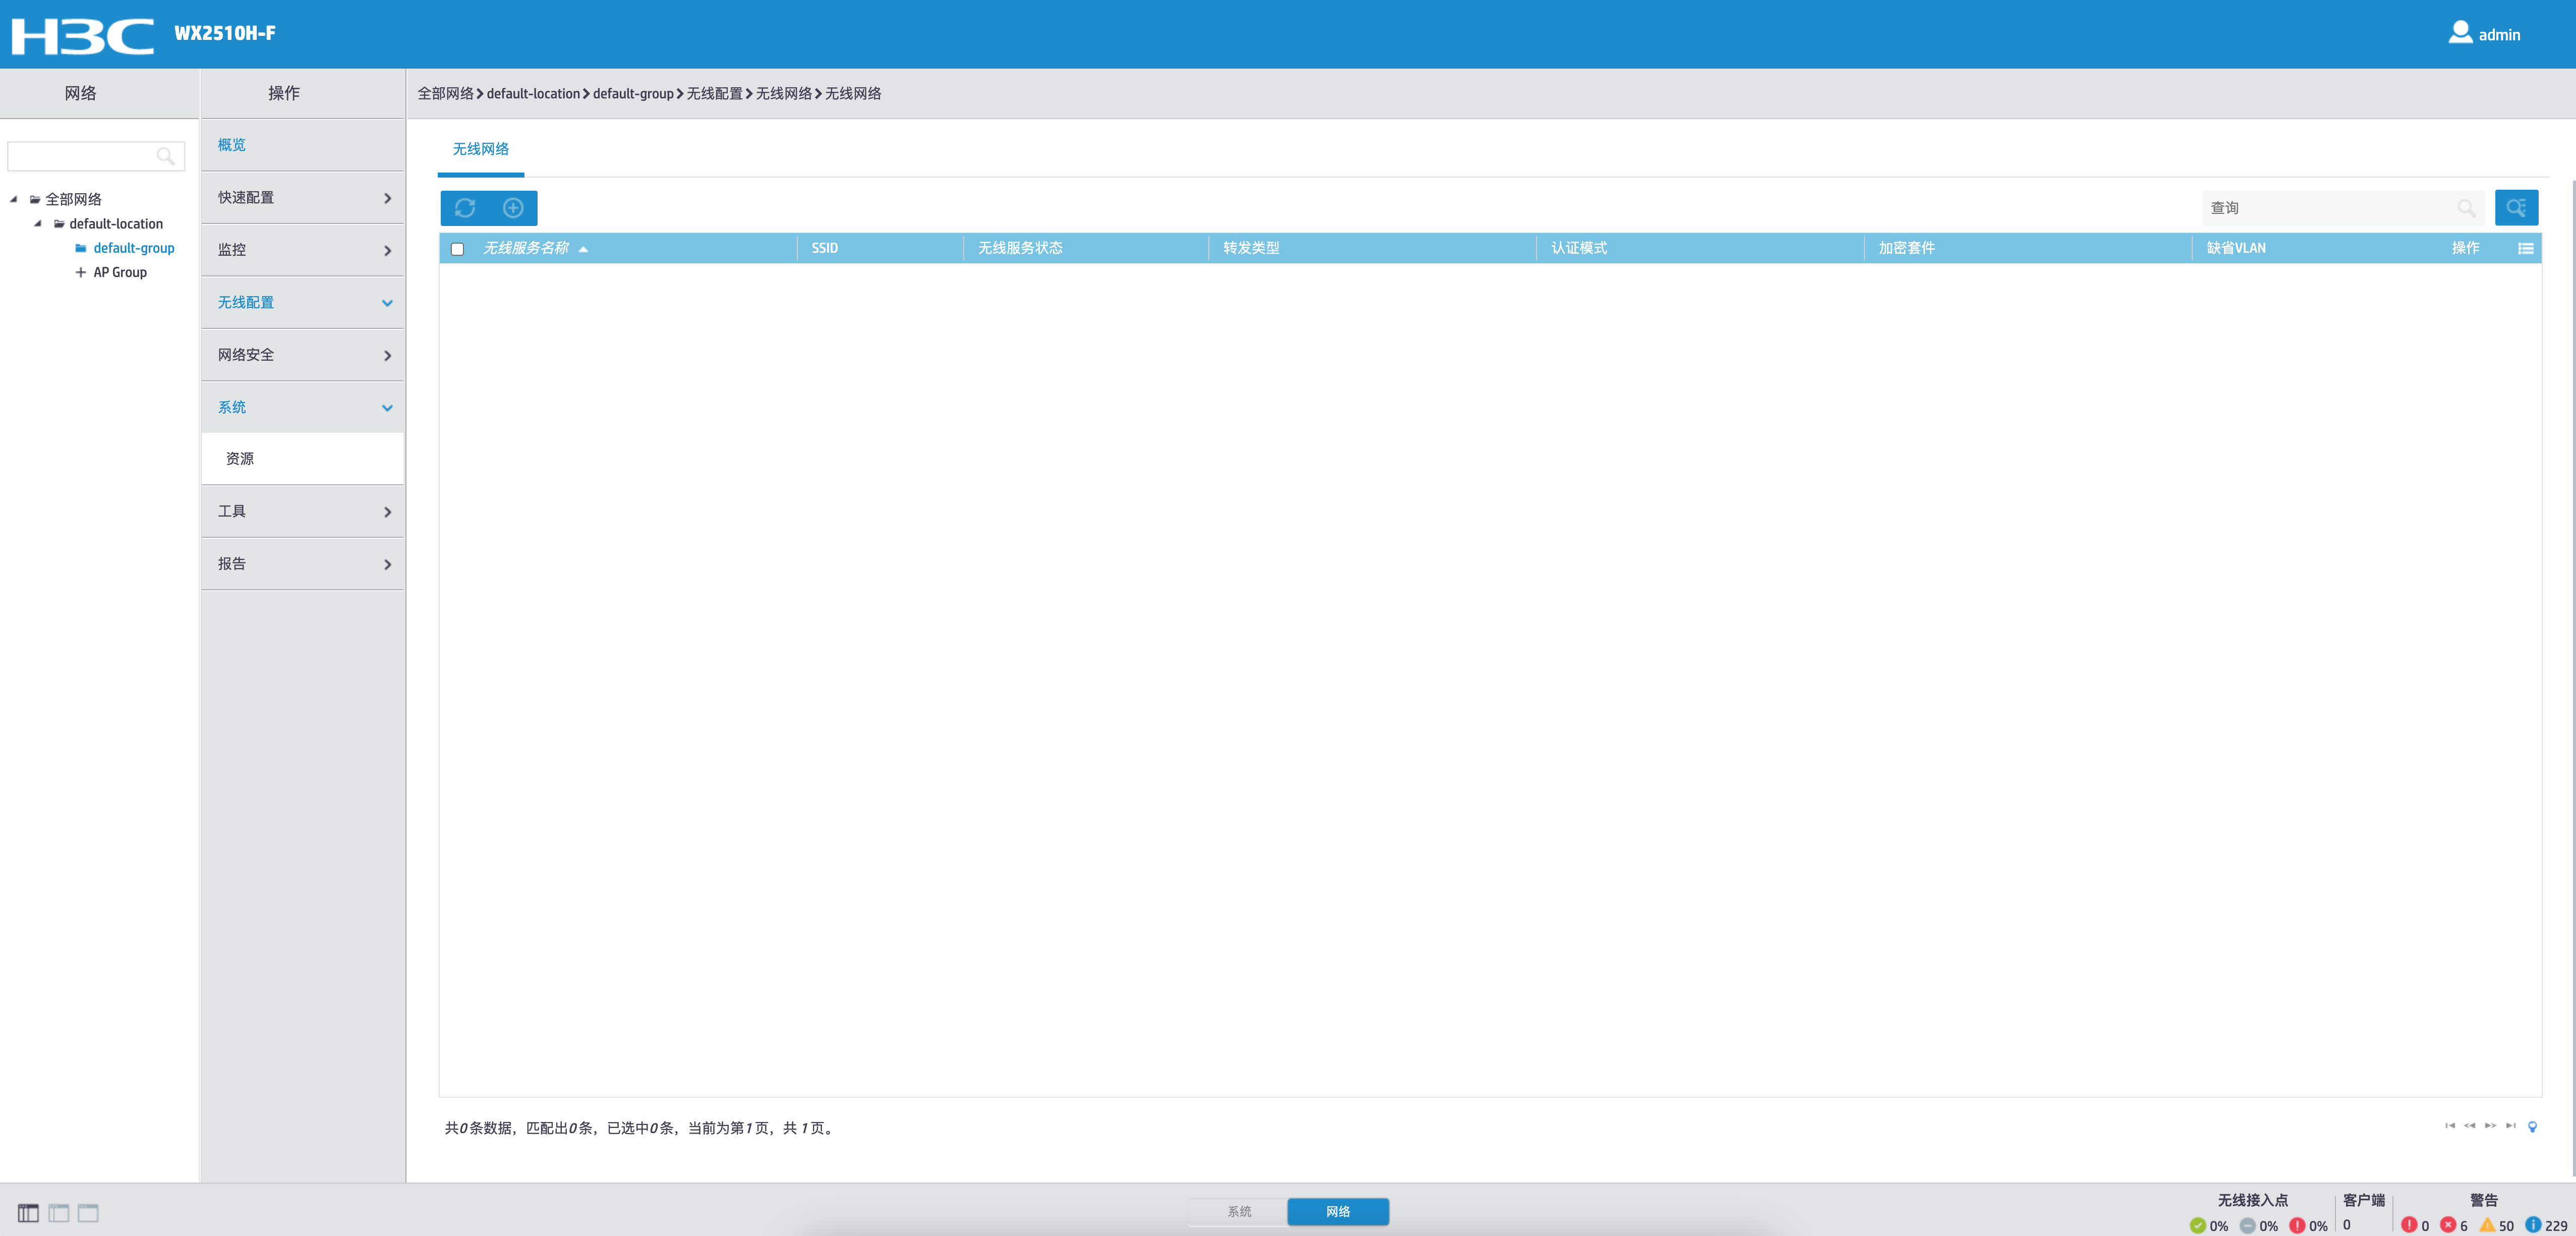This screenshot has width=2576, height=1236.
Task: Open the 概览 menu item
Action: 232,145
